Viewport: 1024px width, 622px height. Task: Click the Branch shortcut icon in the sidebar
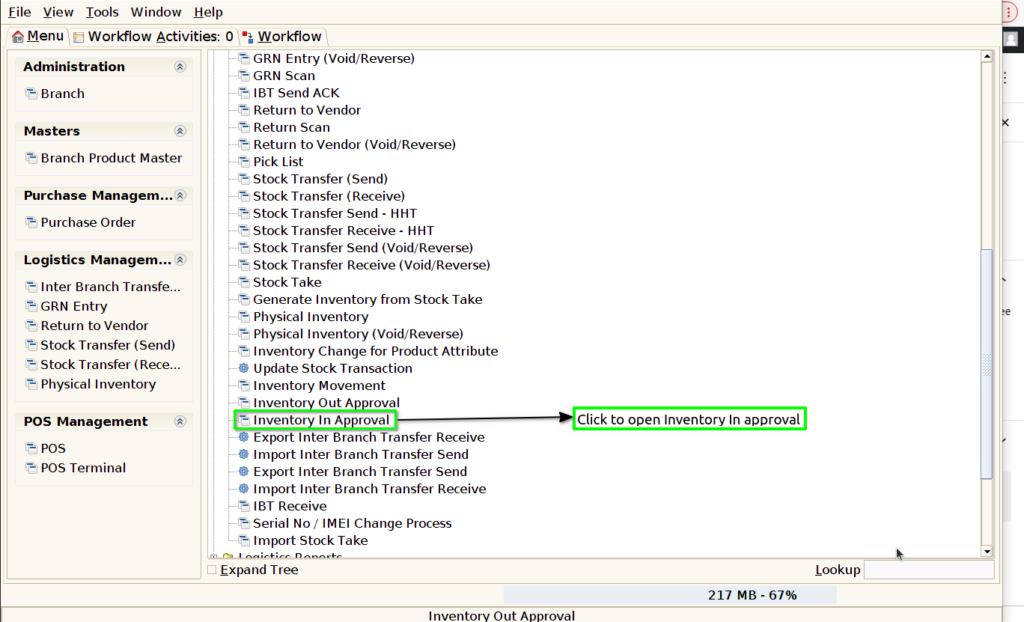click(x=31, y=93)
